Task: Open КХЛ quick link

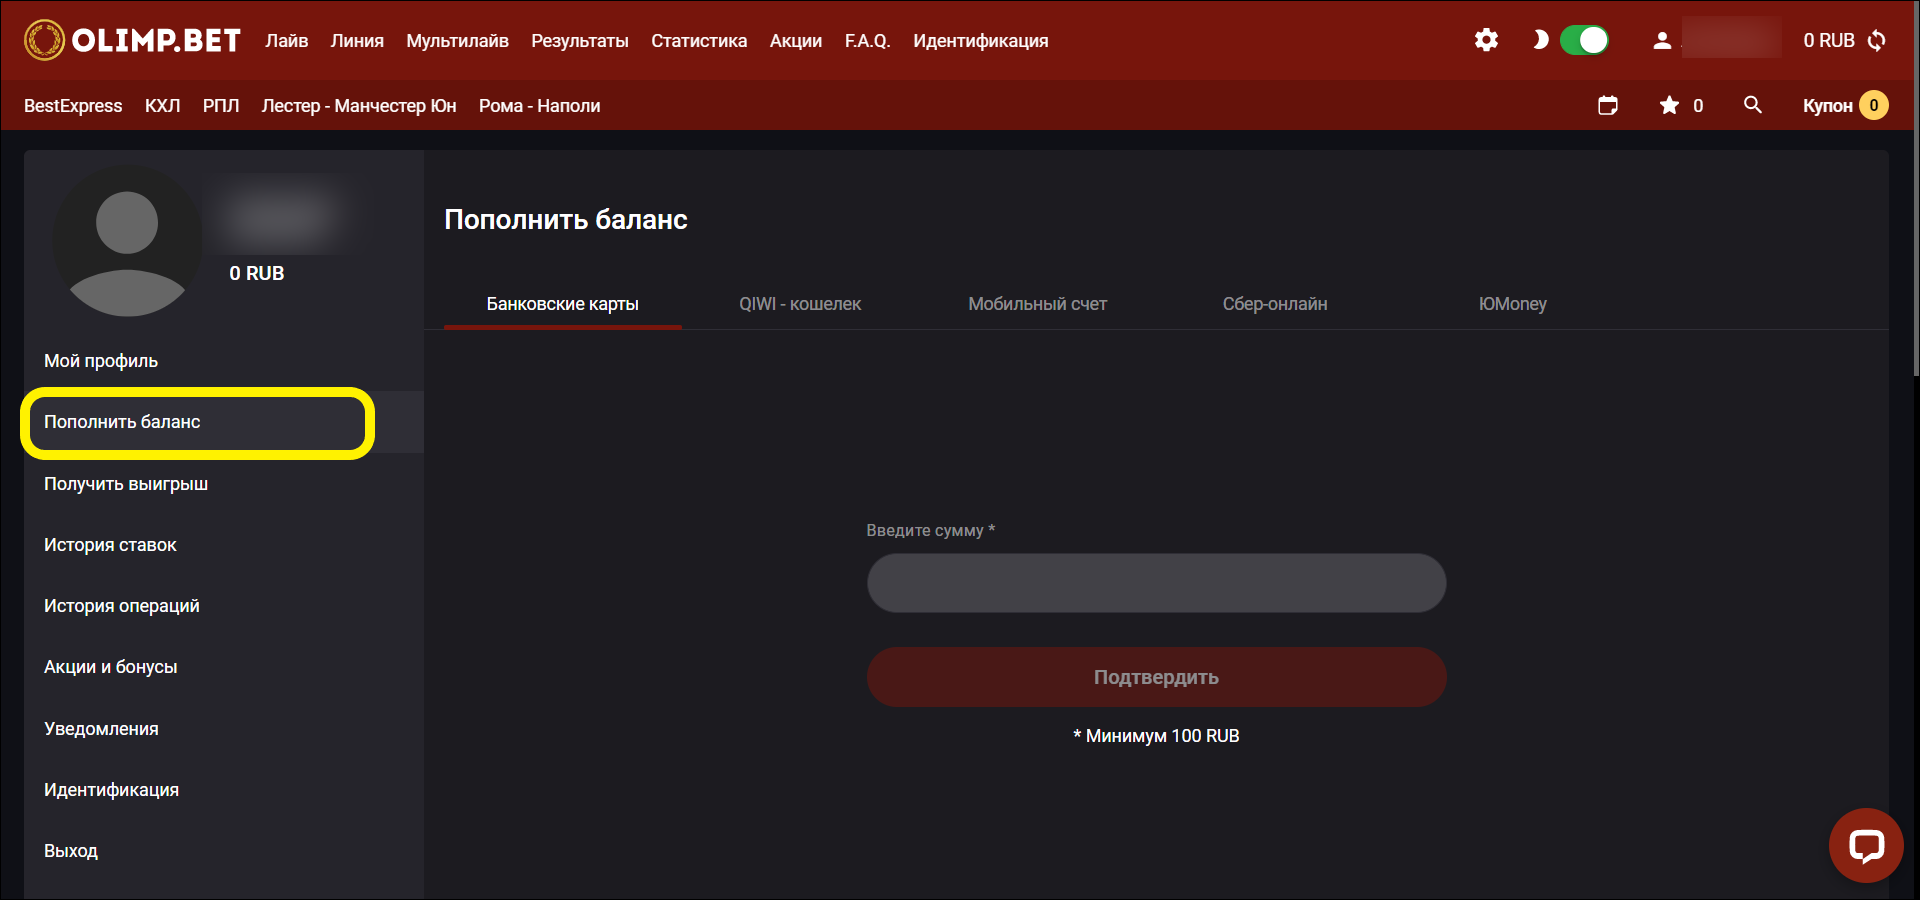Action: click(x=162, y=106)
